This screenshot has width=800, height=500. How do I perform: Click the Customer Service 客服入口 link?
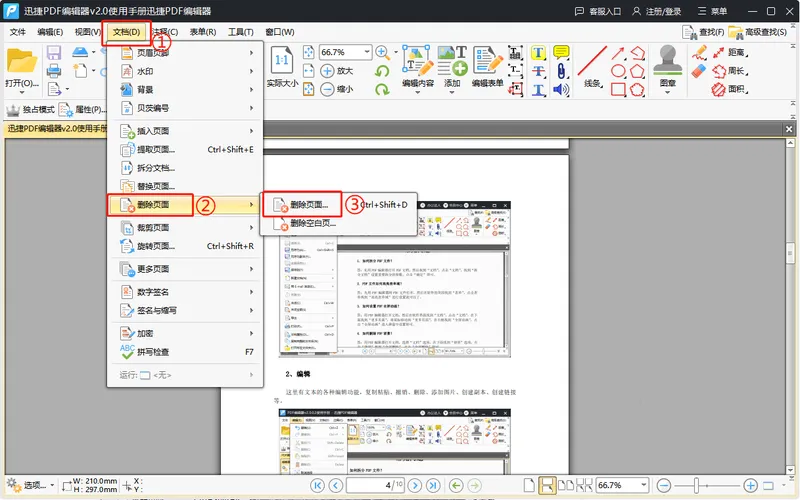598,11
